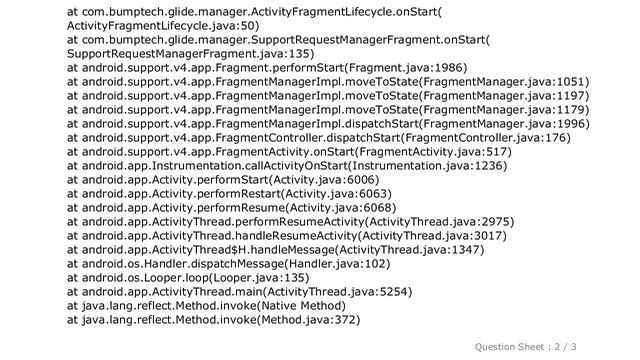Click the Instrumentation.callActivityOnStart line

(x=287, y=166)
